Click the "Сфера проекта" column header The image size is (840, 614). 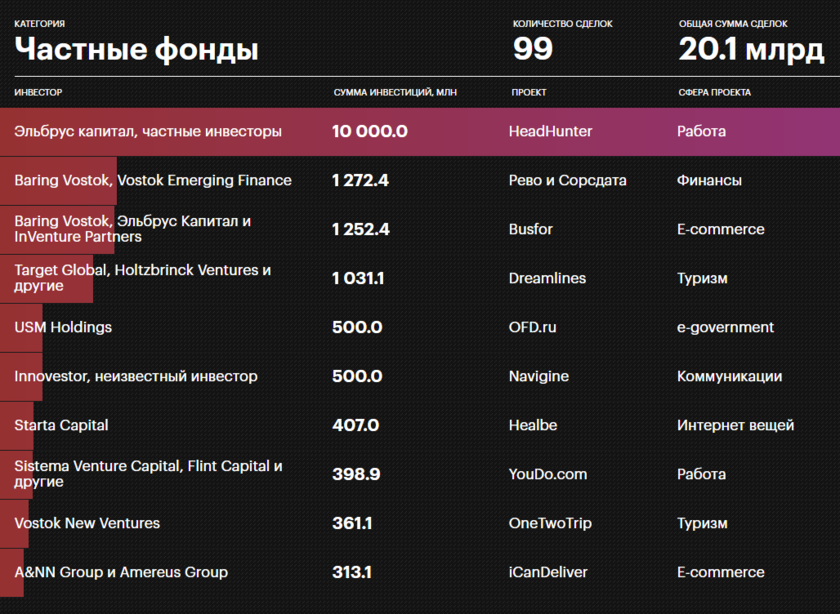point(714,92)
